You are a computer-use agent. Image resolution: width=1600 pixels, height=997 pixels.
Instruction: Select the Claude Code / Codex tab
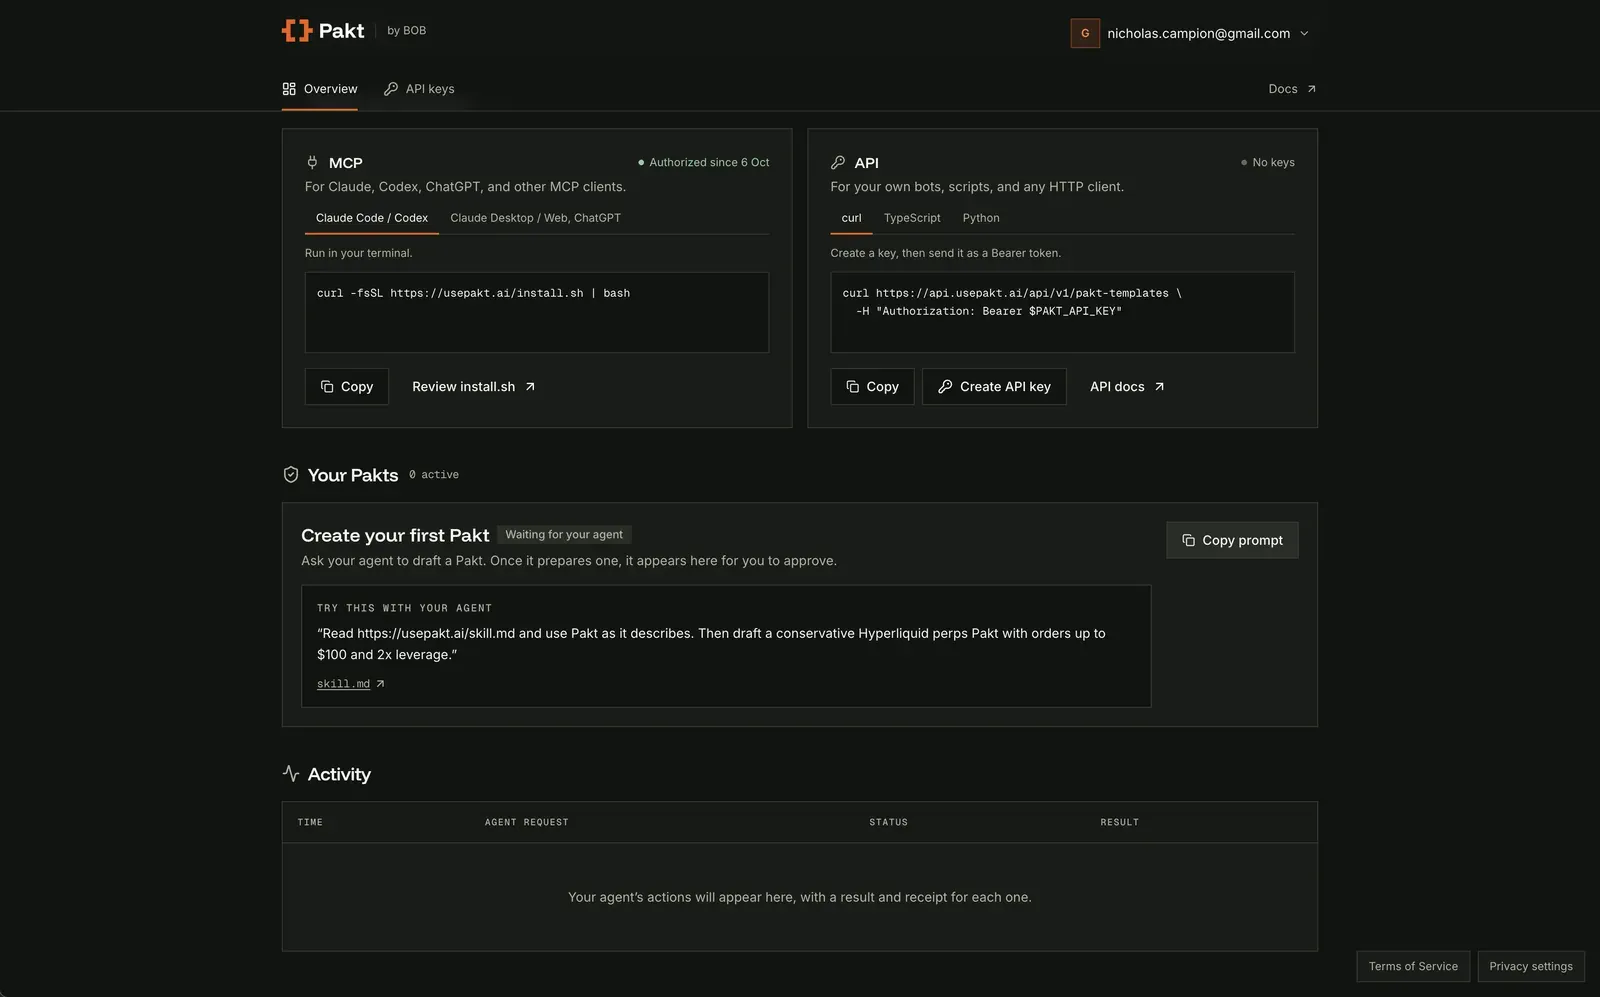point(372,218)
